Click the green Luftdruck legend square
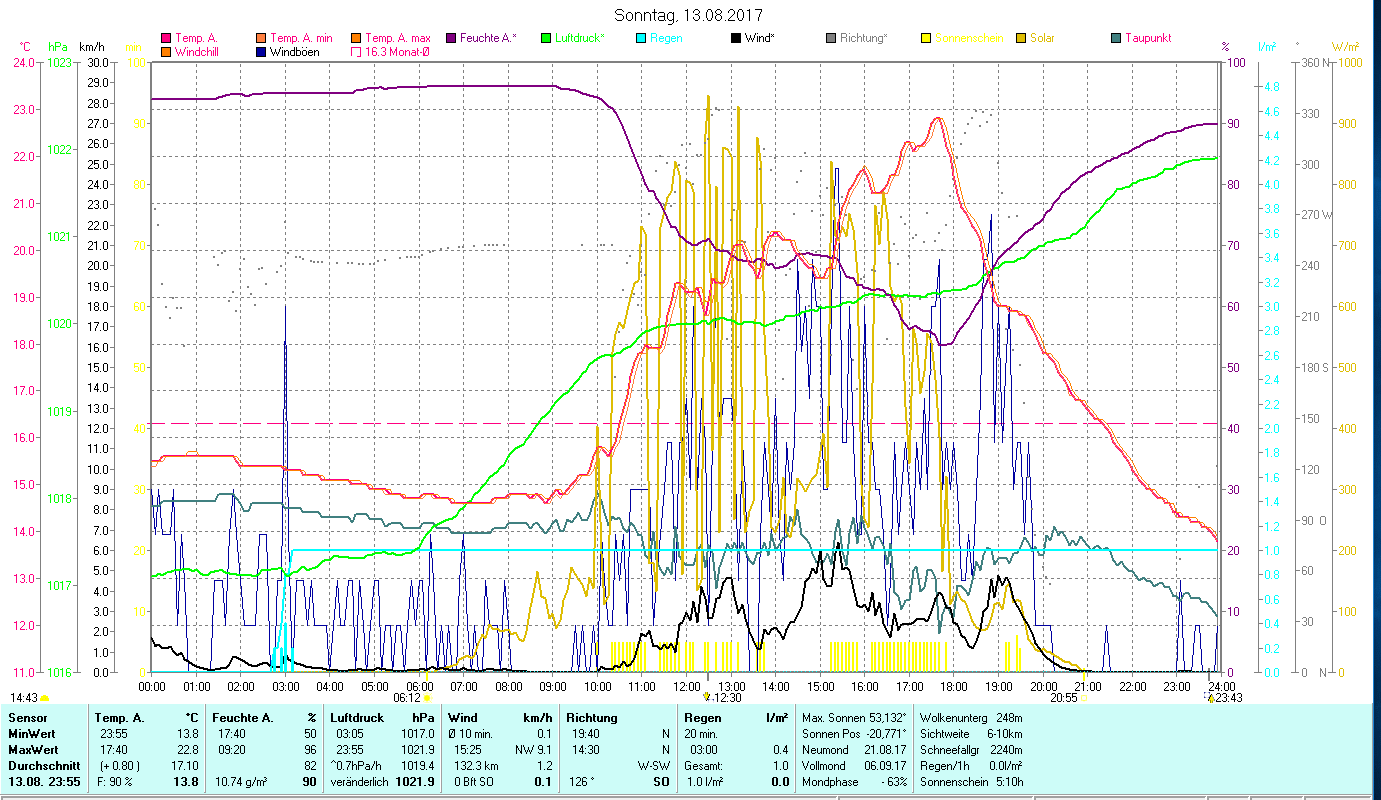This screenshot has height=800, width=1381. tap(546, 38)
